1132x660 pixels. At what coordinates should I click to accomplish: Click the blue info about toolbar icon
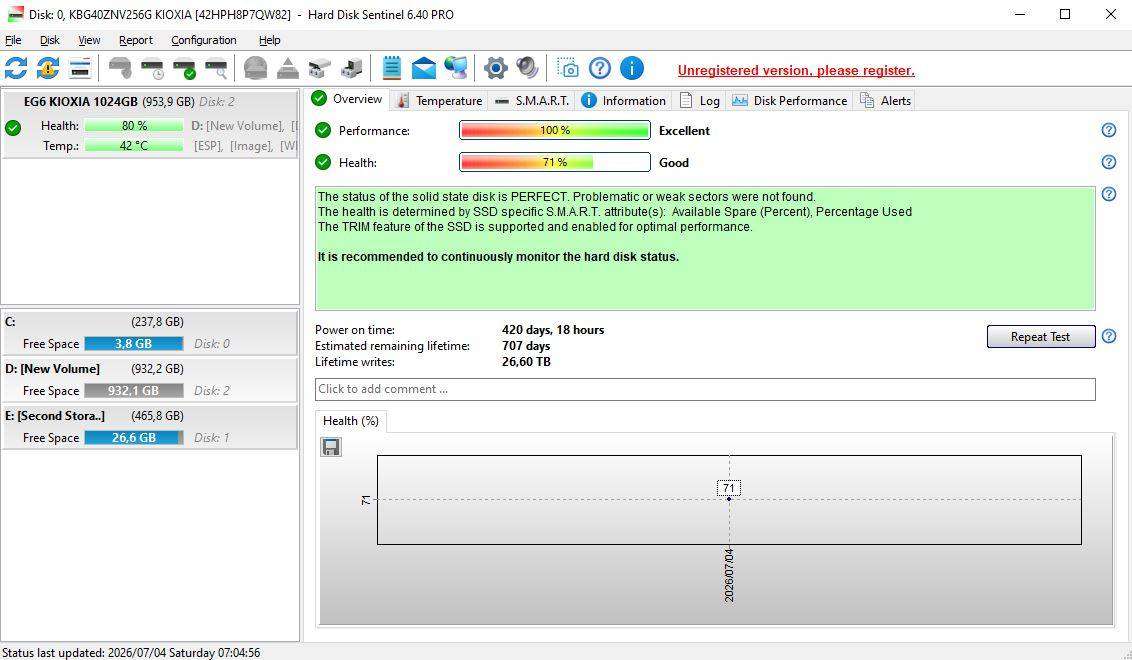coord(632,69)
